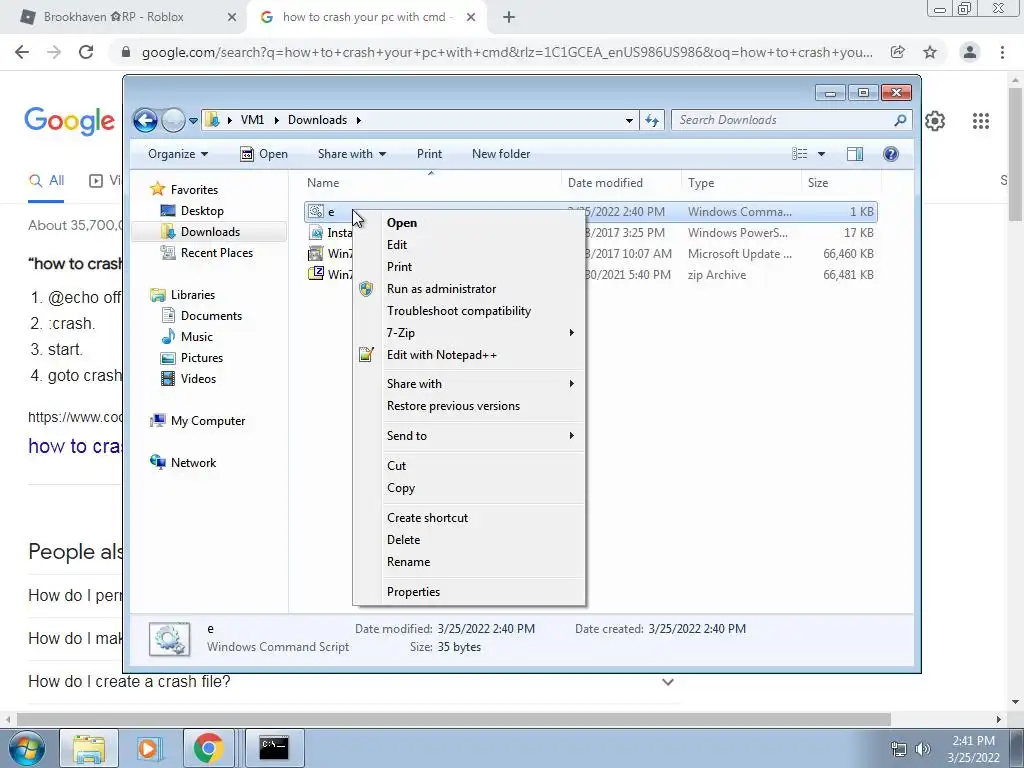This screenshot has height=768, width=1024.
Task: Click the Explorer Forward arrow button
Action: click(173, 120)
